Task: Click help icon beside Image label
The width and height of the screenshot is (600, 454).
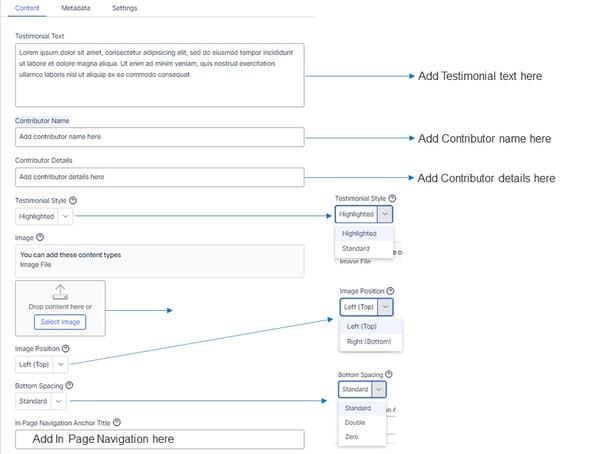Action: point(42,239)
